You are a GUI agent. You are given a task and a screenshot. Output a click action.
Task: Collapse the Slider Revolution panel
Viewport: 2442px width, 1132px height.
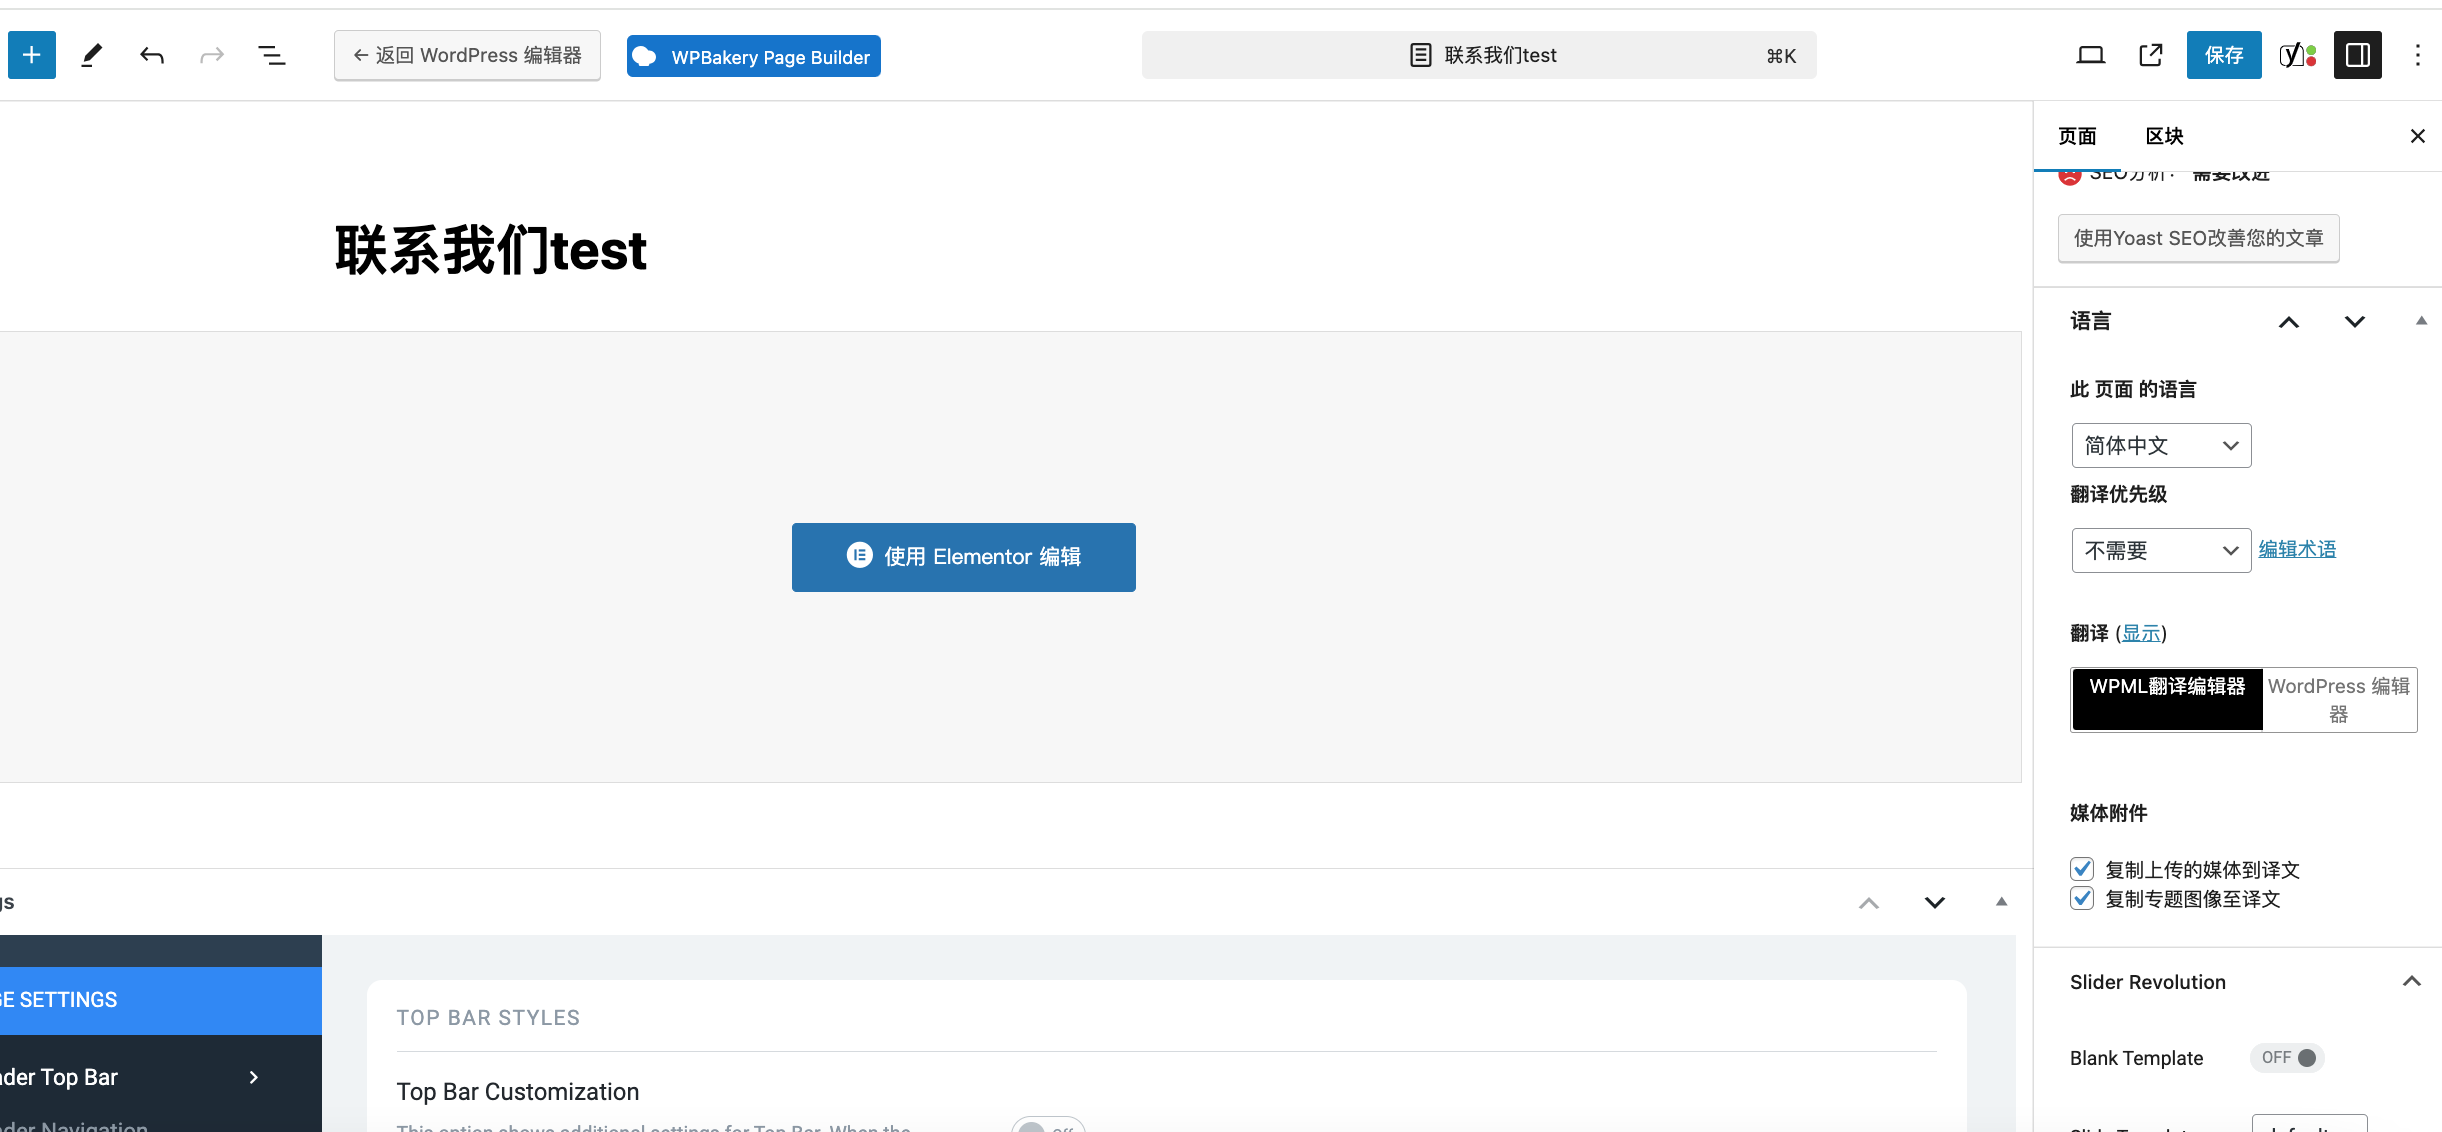point(2412,982)
